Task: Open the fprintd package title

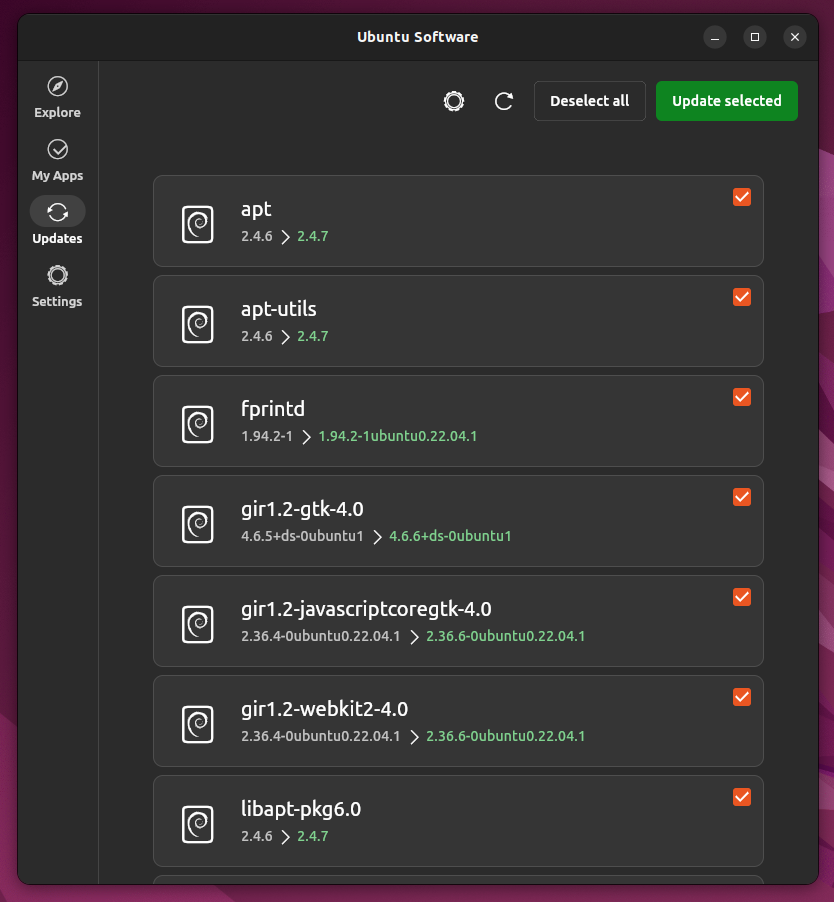Action: pos(273,409)
